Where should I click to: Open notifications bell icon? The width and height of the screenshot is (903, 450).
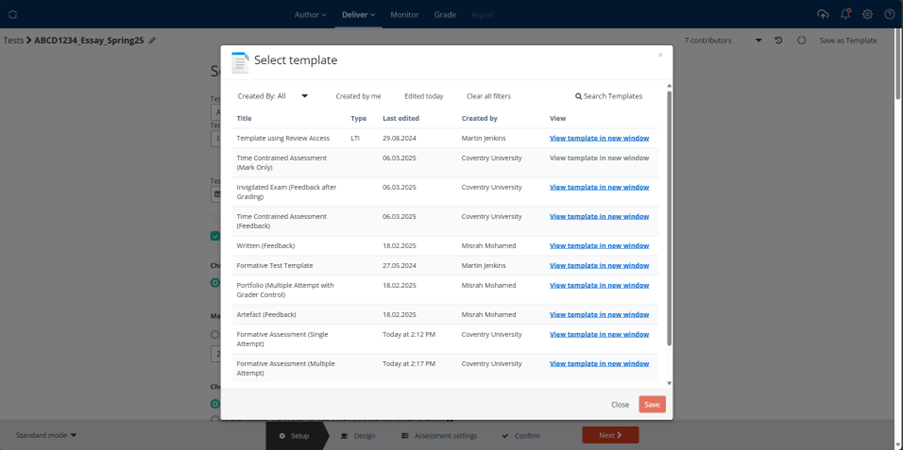point(845,14)
